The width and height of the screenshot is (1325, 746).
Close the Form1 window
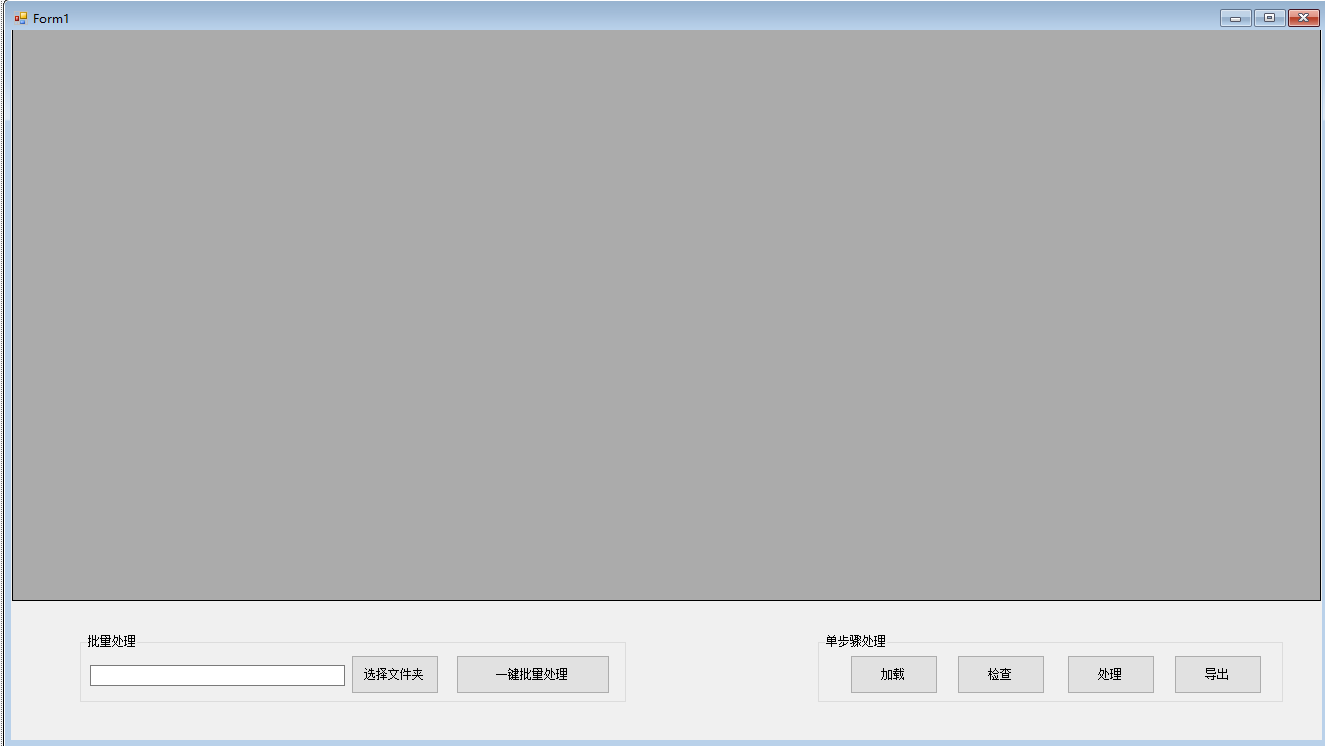coord(1304,18)
